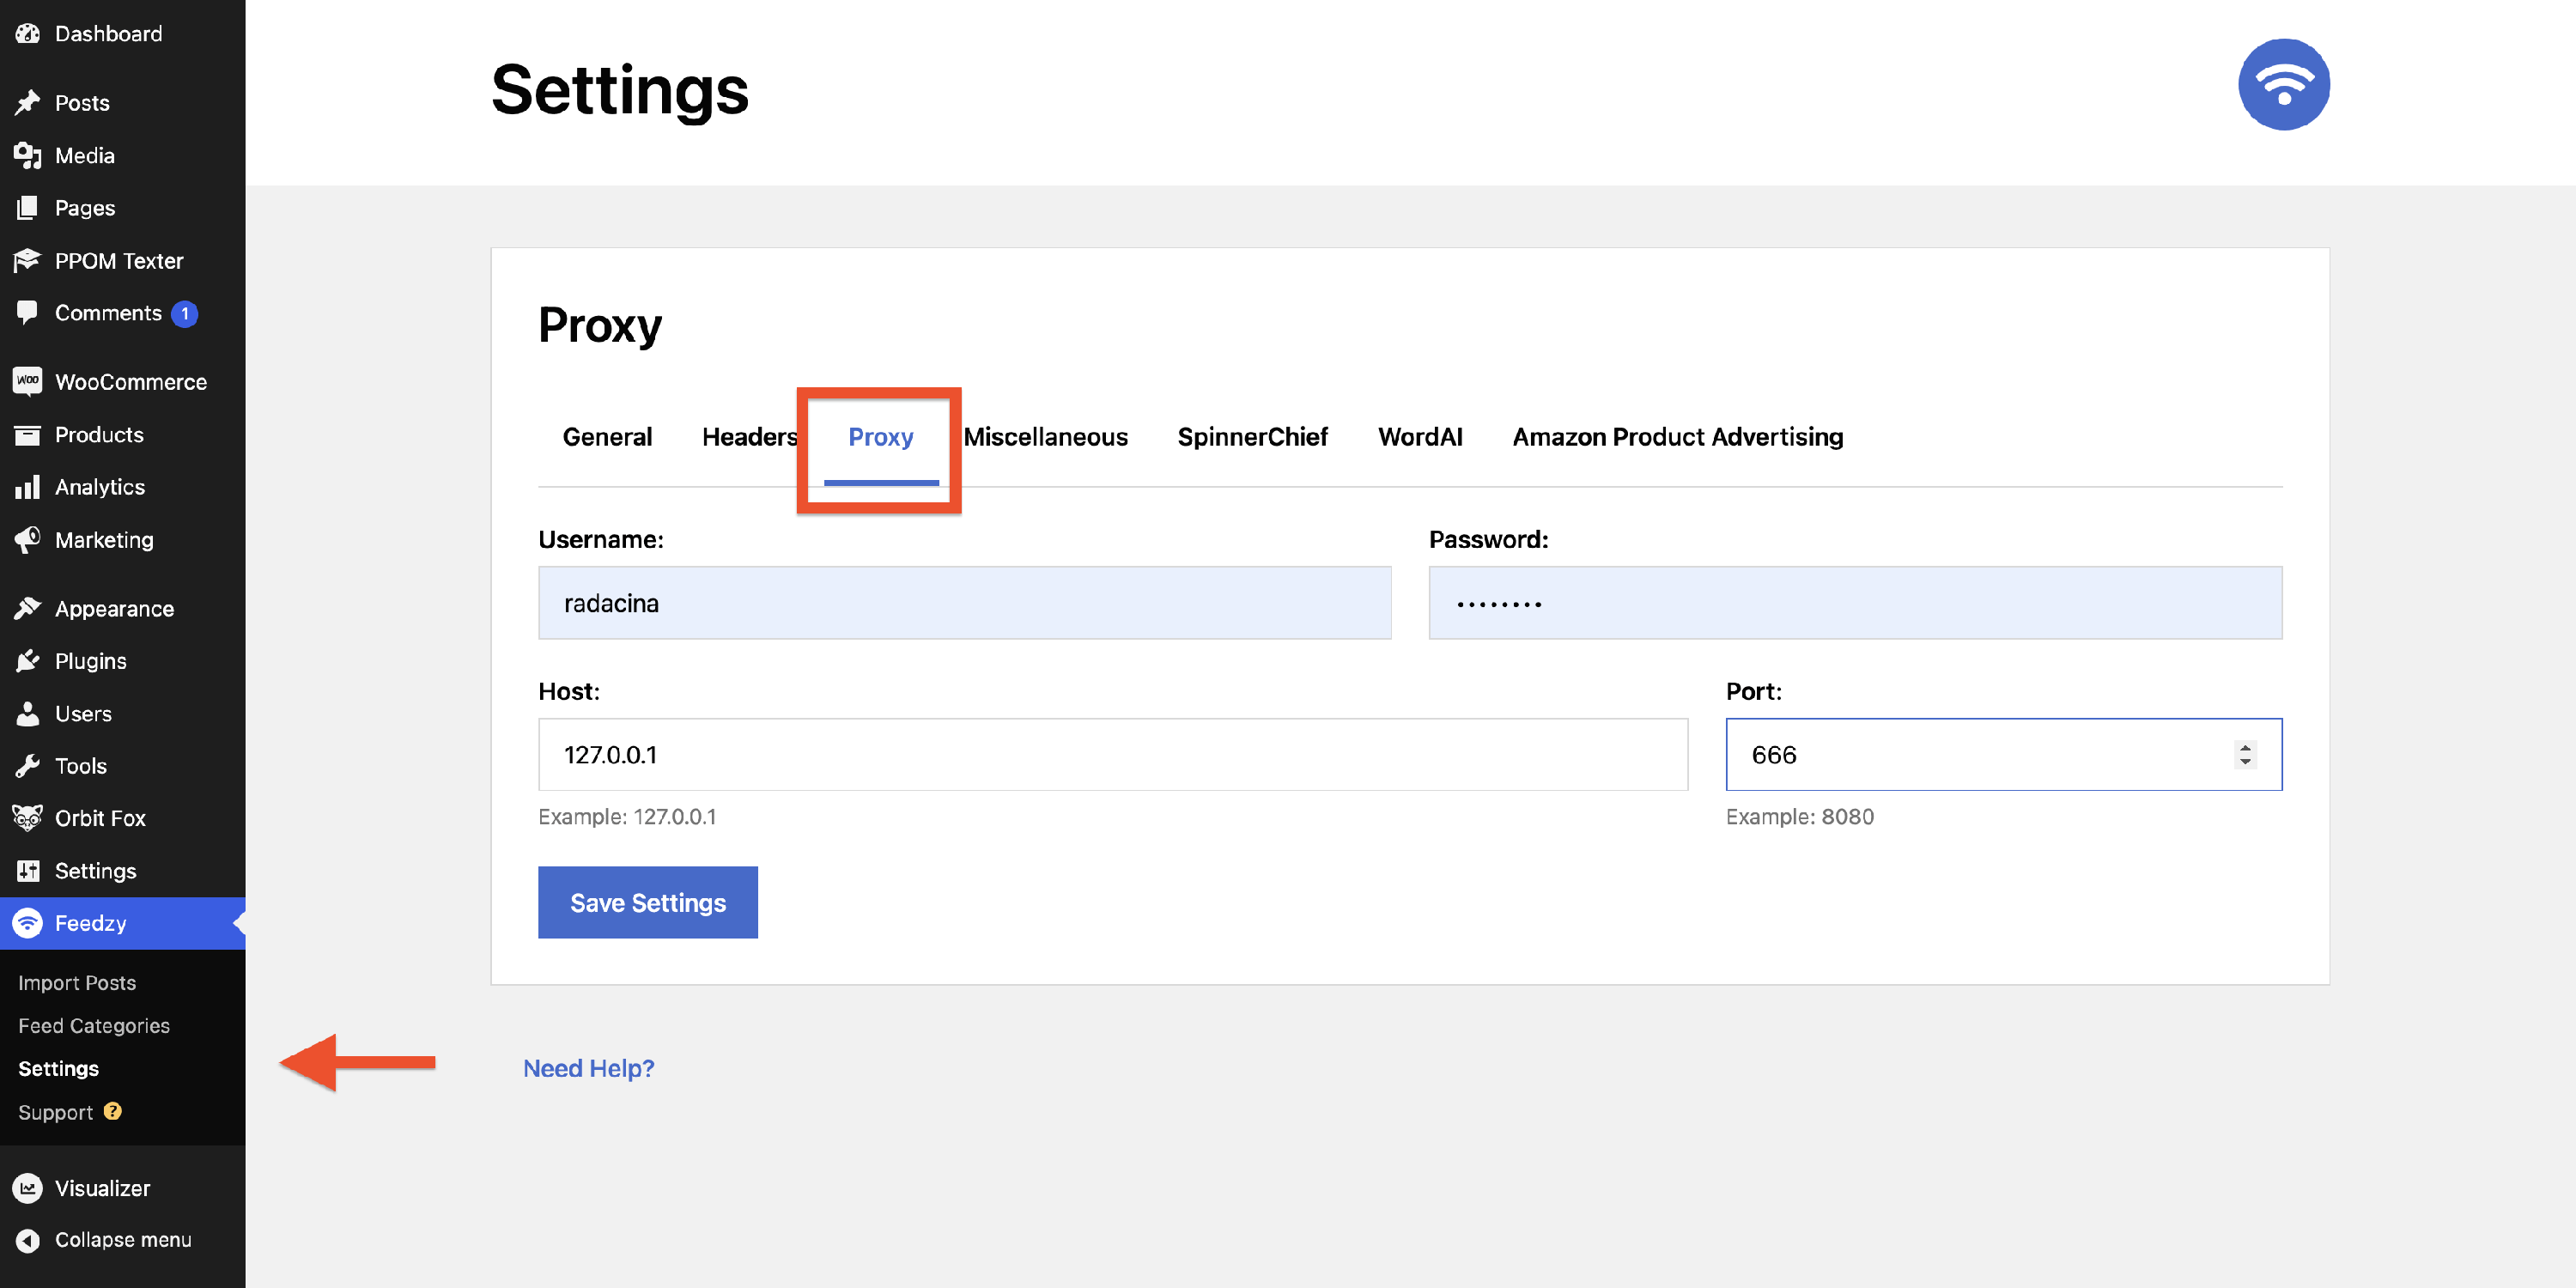Screen dimensions: 2576x1288
Task: Open Import Posts submenu item
Action: click(77, 983)
